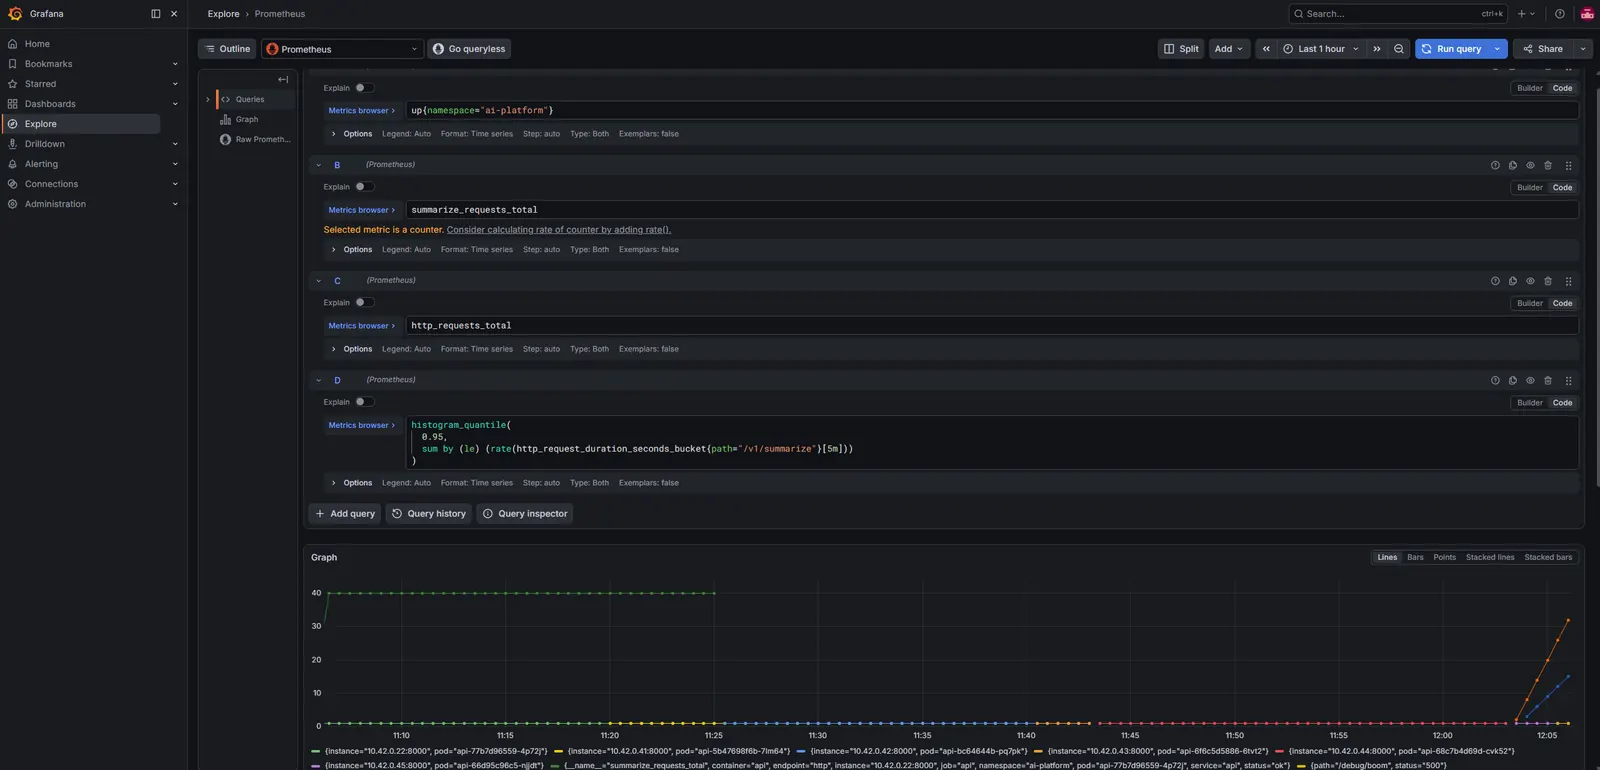Show query C help icon
The height and width of the screenshot is (770, 1600).
tap(1495, 281)
